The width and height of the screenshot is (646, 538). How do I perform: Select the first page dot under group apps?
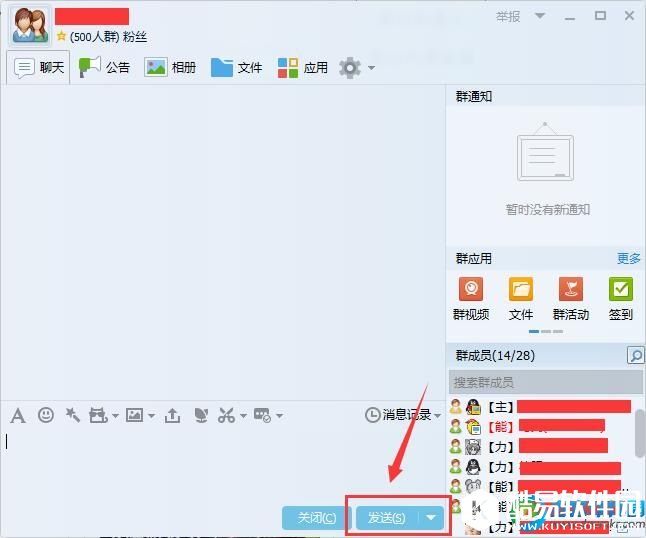[534, 331]
